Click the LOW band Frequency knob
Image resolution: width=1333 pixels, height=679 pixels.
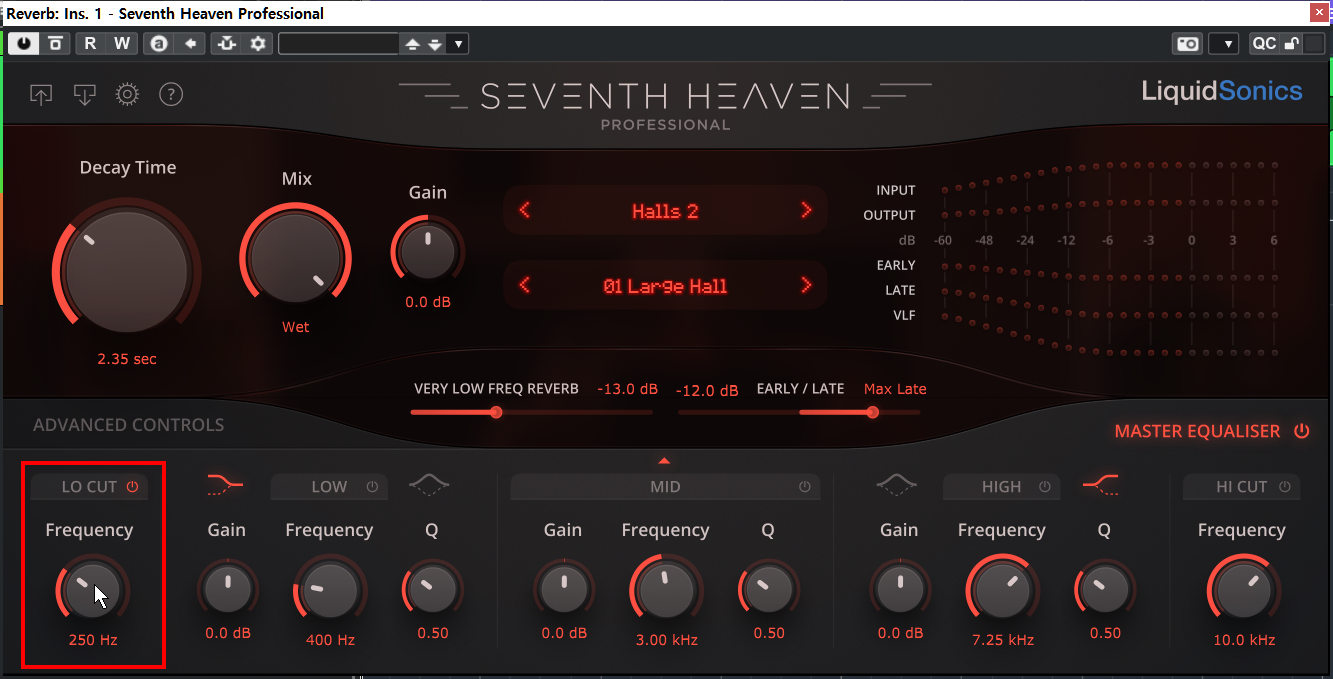(328, 591)
